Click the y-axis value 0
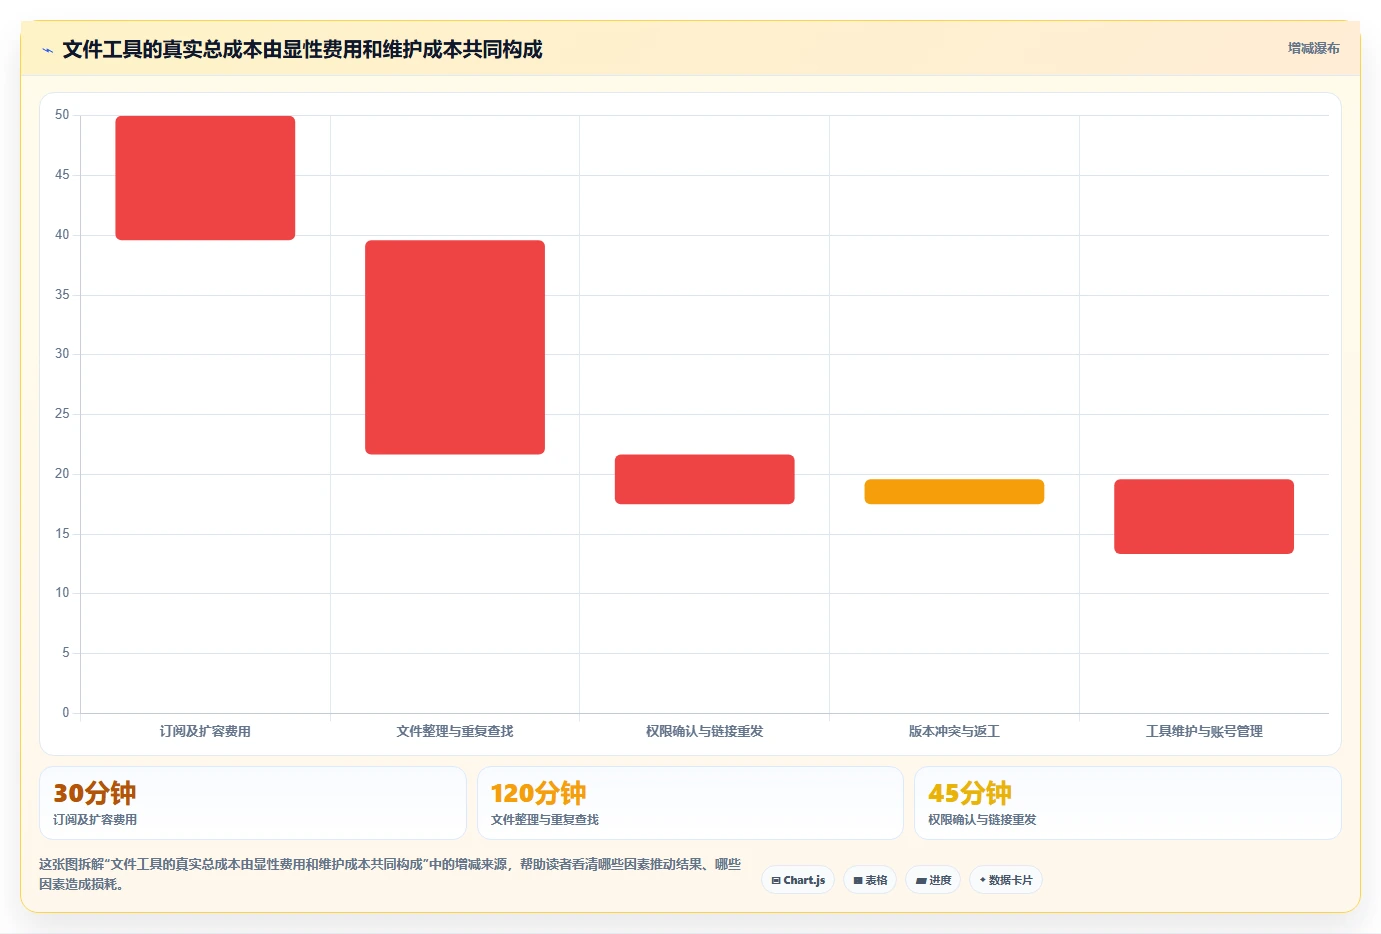The image size is (1381, 934). pos(66,713)
